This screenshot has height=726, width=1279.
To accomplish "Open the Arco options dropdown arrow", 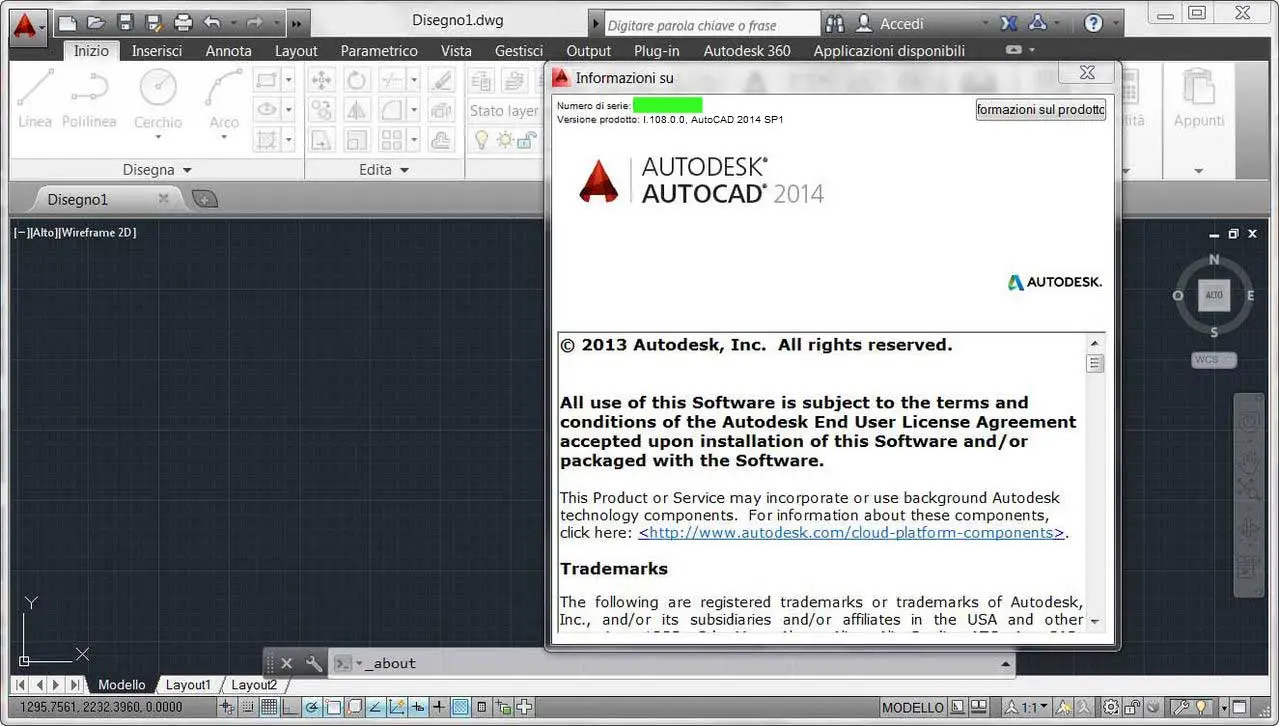I will coord(224,139).
